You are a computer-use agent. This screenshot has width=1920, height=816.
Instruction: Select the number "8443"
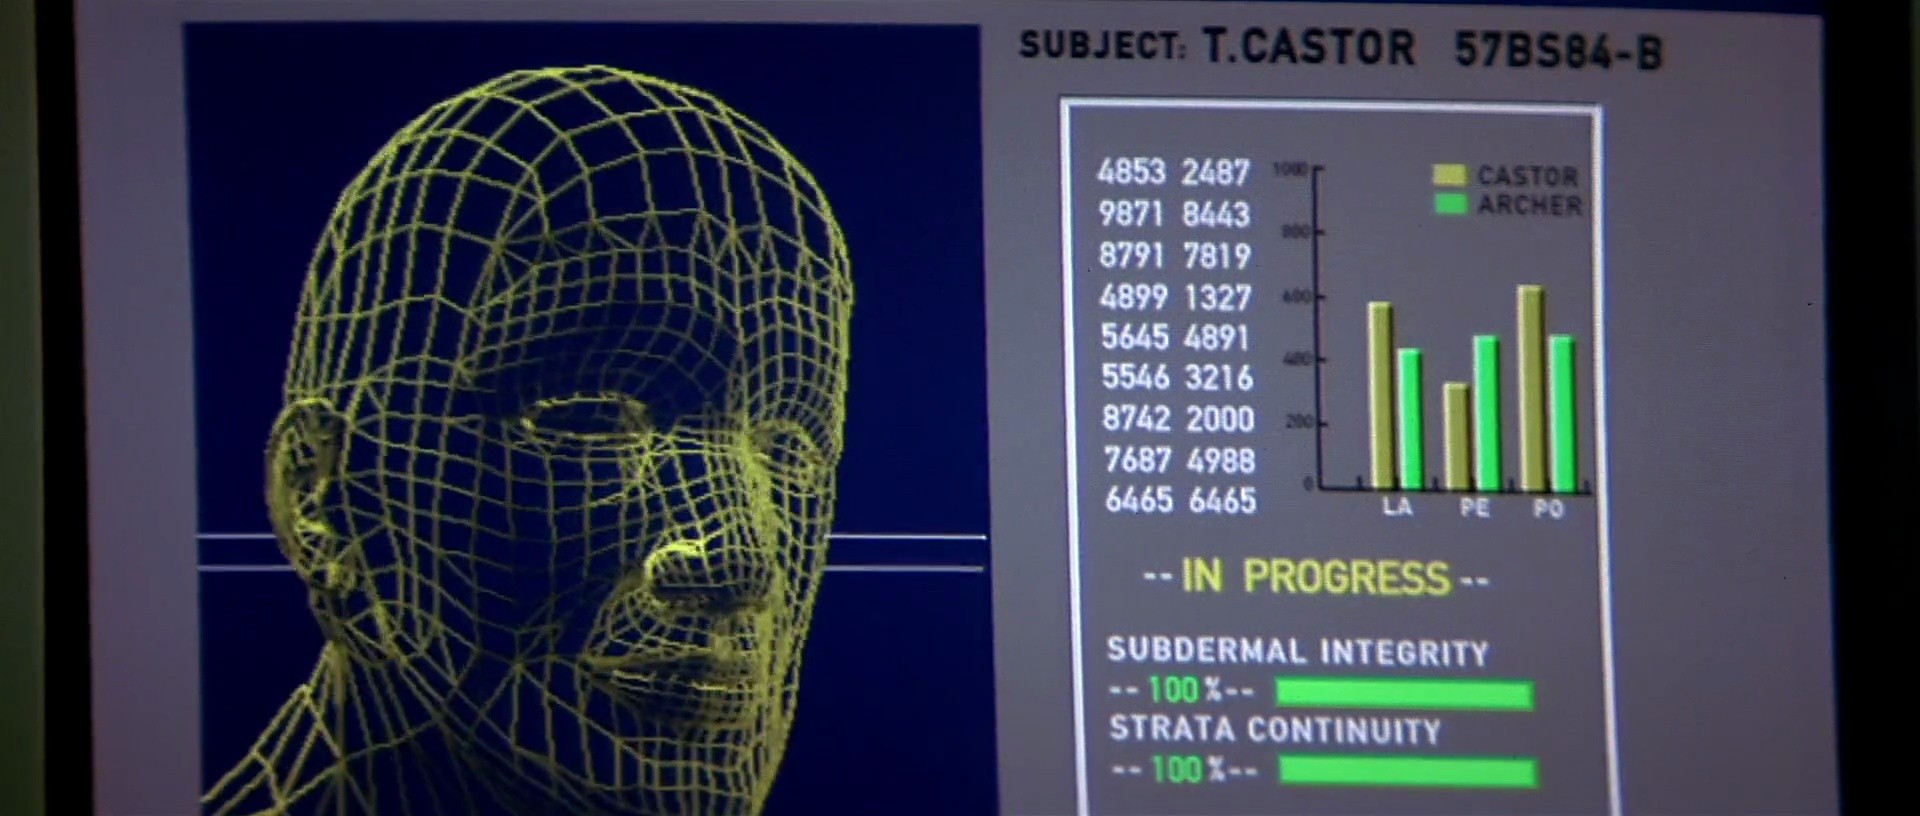pyautogui.click(x=1216, y=215)
